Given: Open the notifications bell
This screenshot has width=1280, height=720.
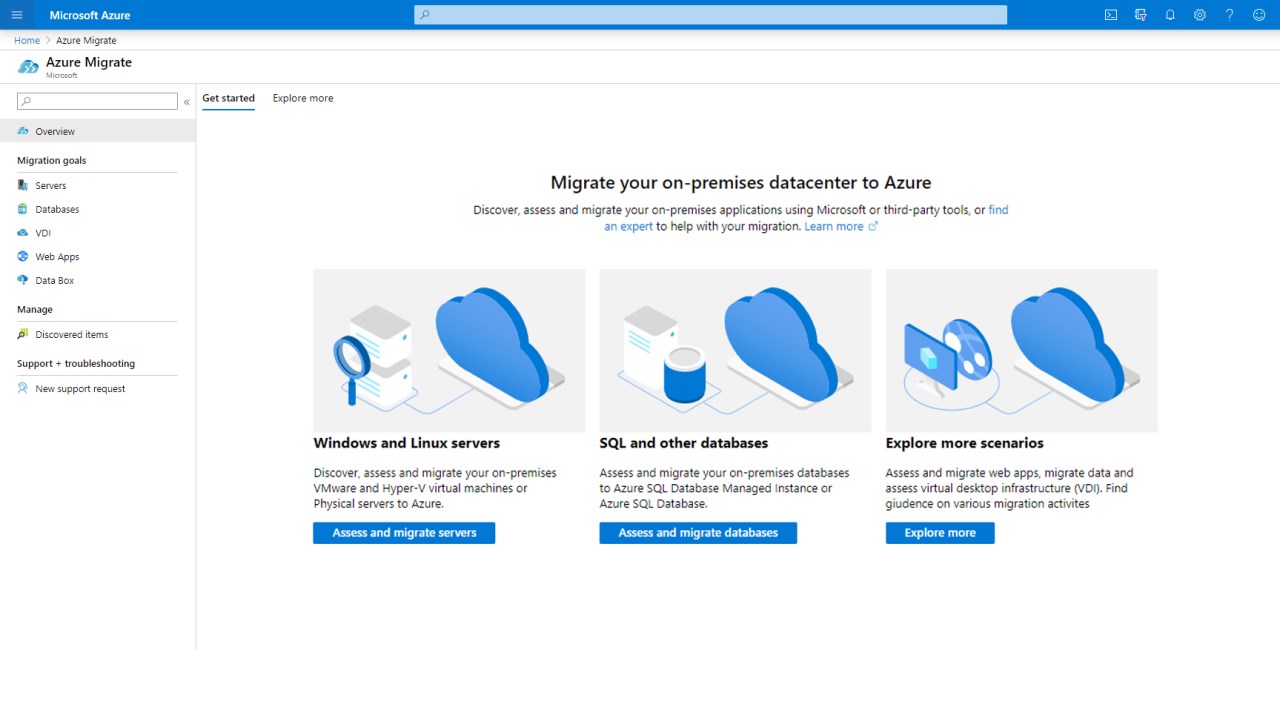Looking at the screenshot, I should pos(1170,15).
